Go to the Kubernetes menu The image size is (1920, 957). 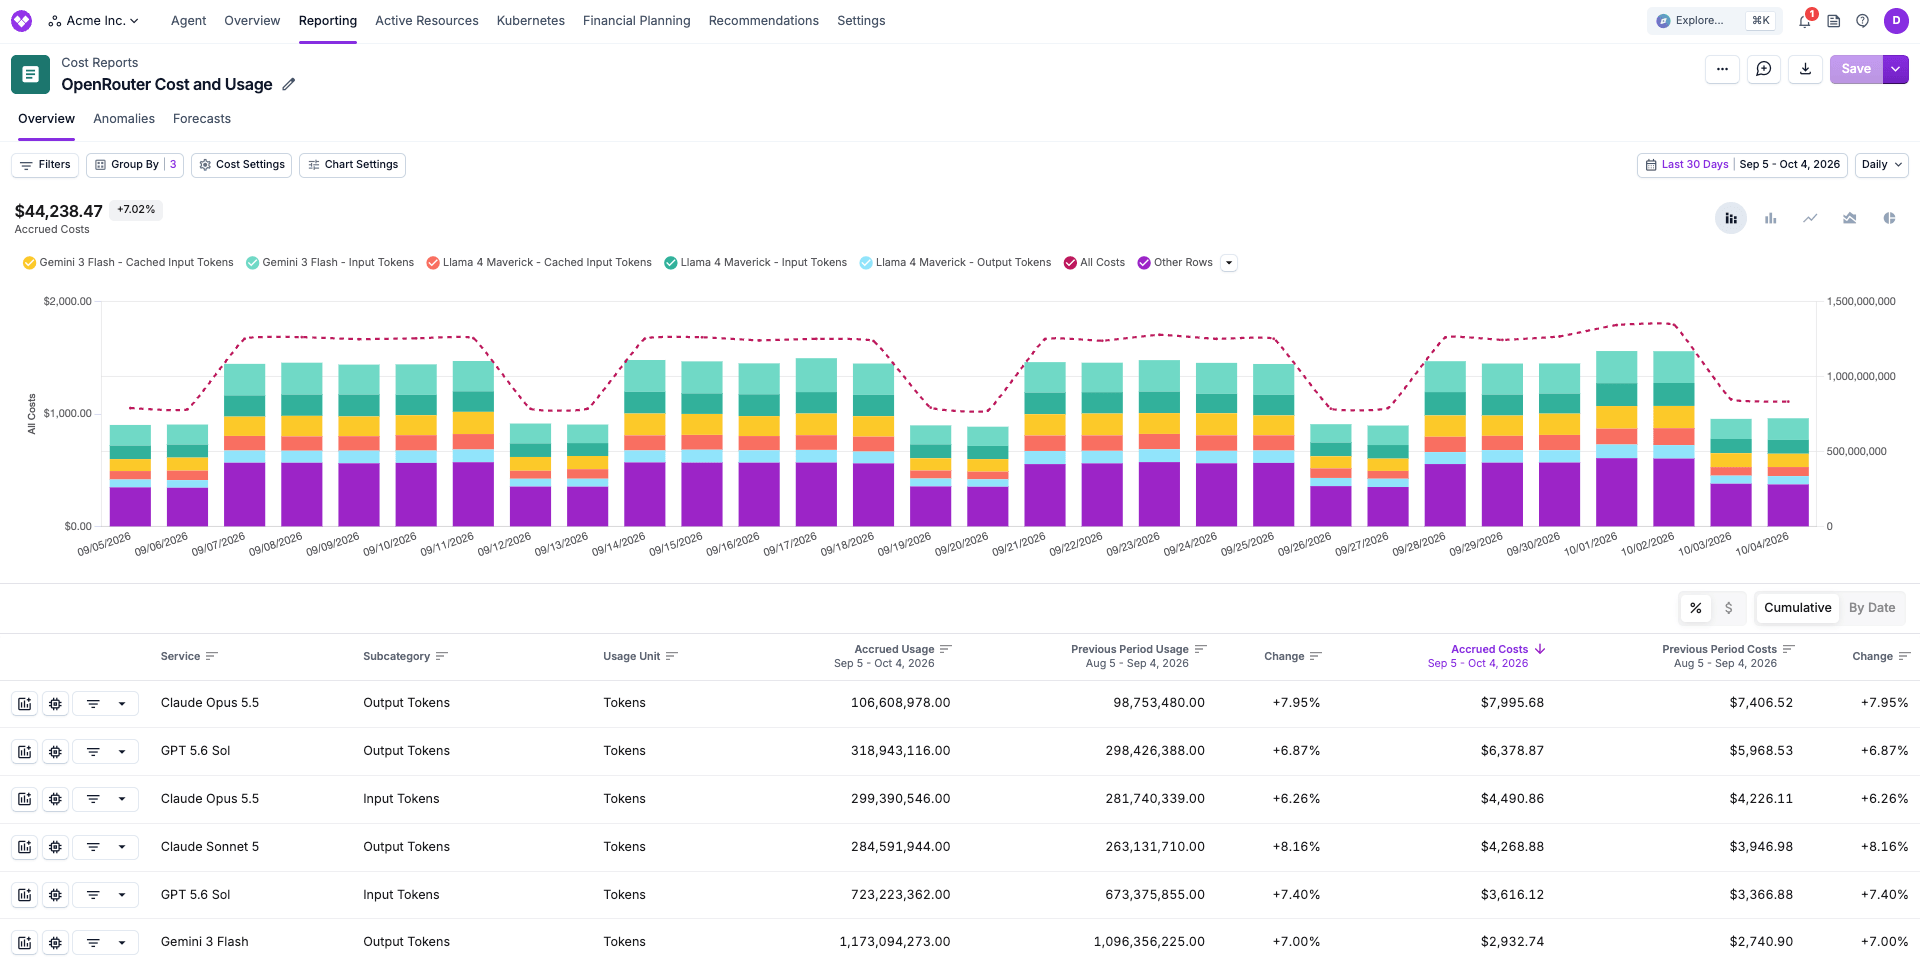(x=531, y=21)
